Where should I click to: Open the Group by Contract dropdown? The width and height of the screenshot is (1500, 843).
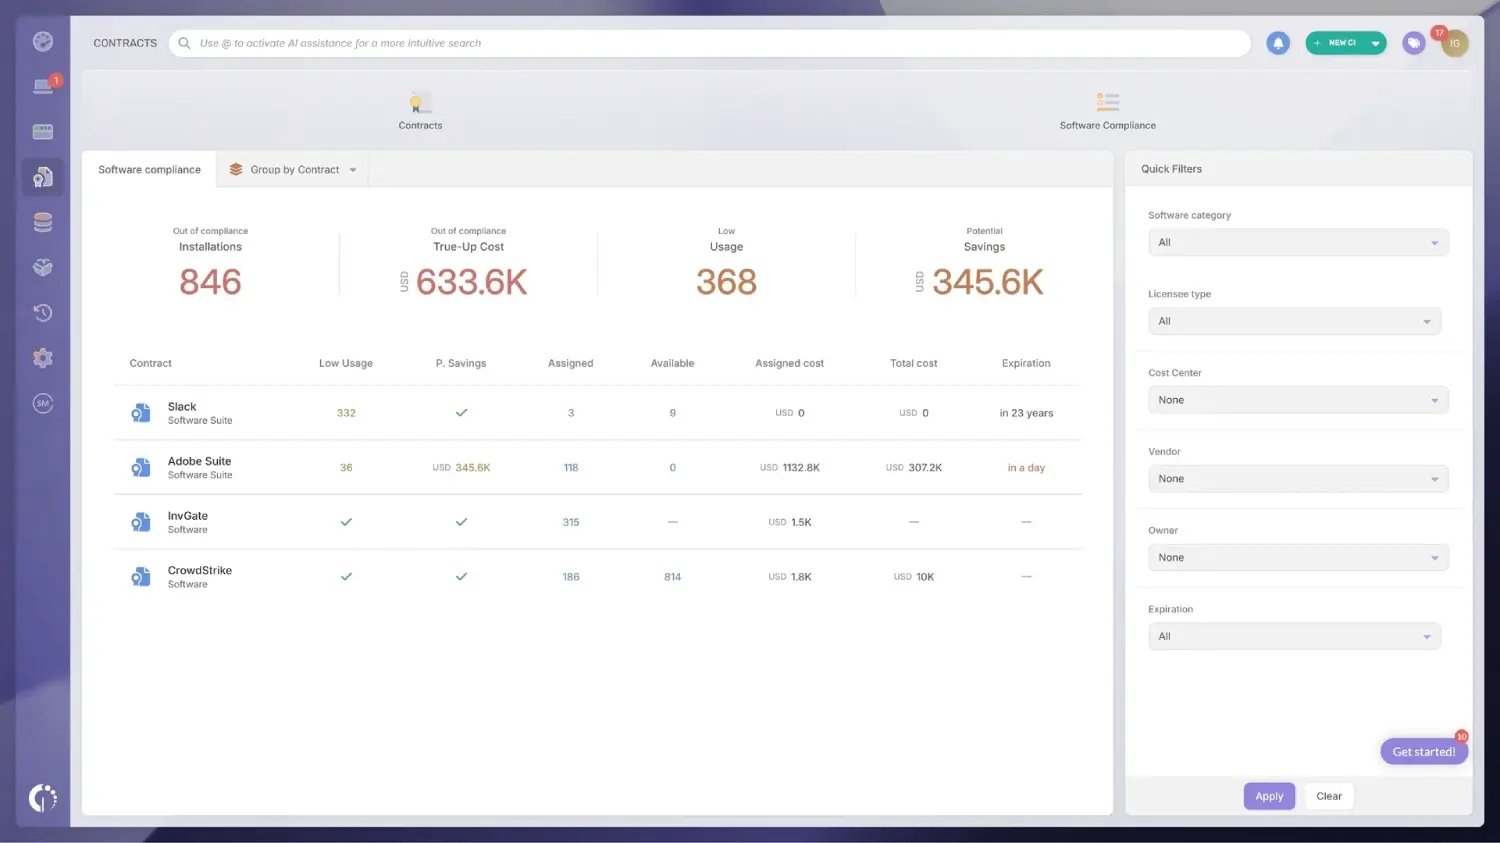(292, 169)
